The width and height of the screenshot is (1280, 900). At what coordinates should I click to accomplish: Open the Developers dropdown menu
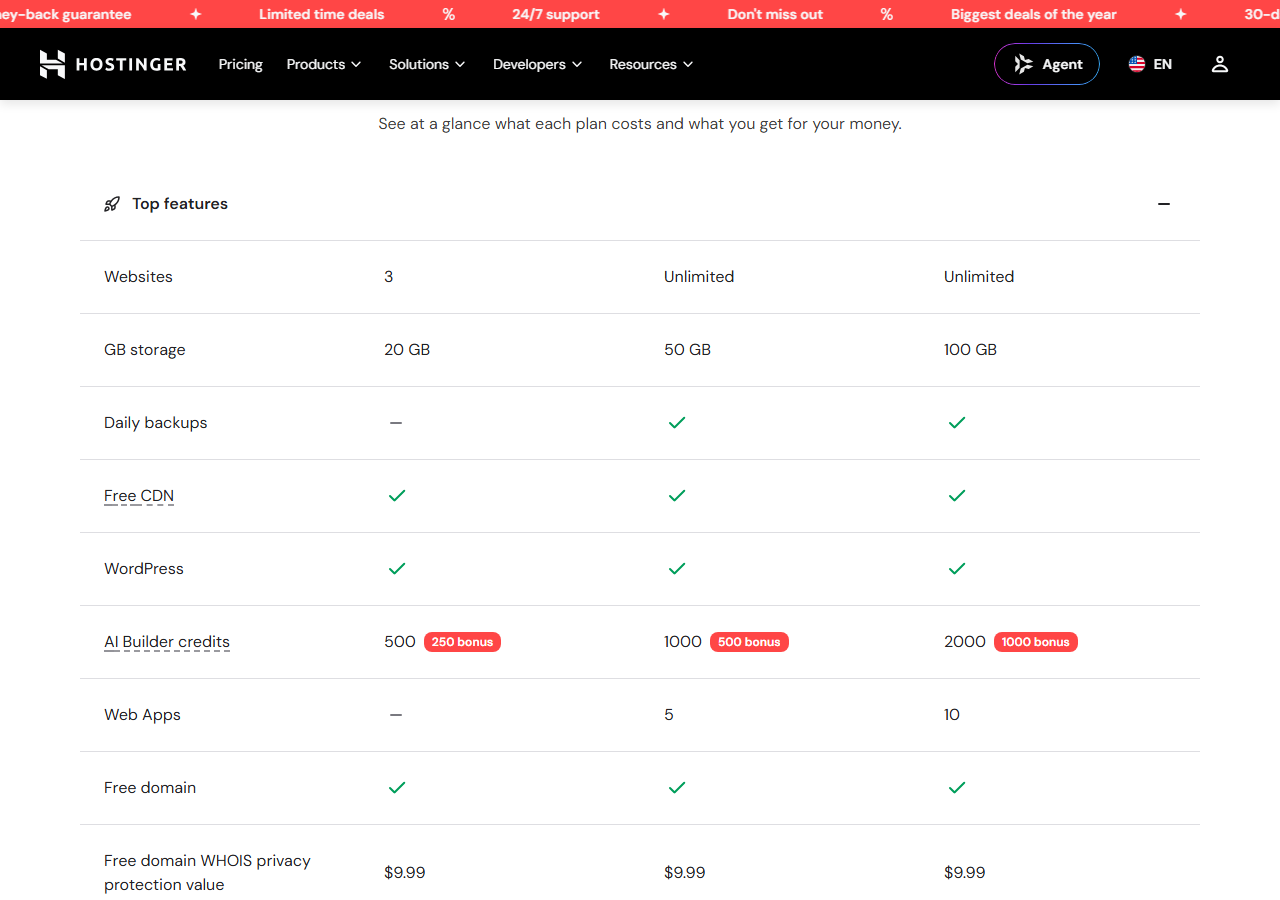coord(537,64)
